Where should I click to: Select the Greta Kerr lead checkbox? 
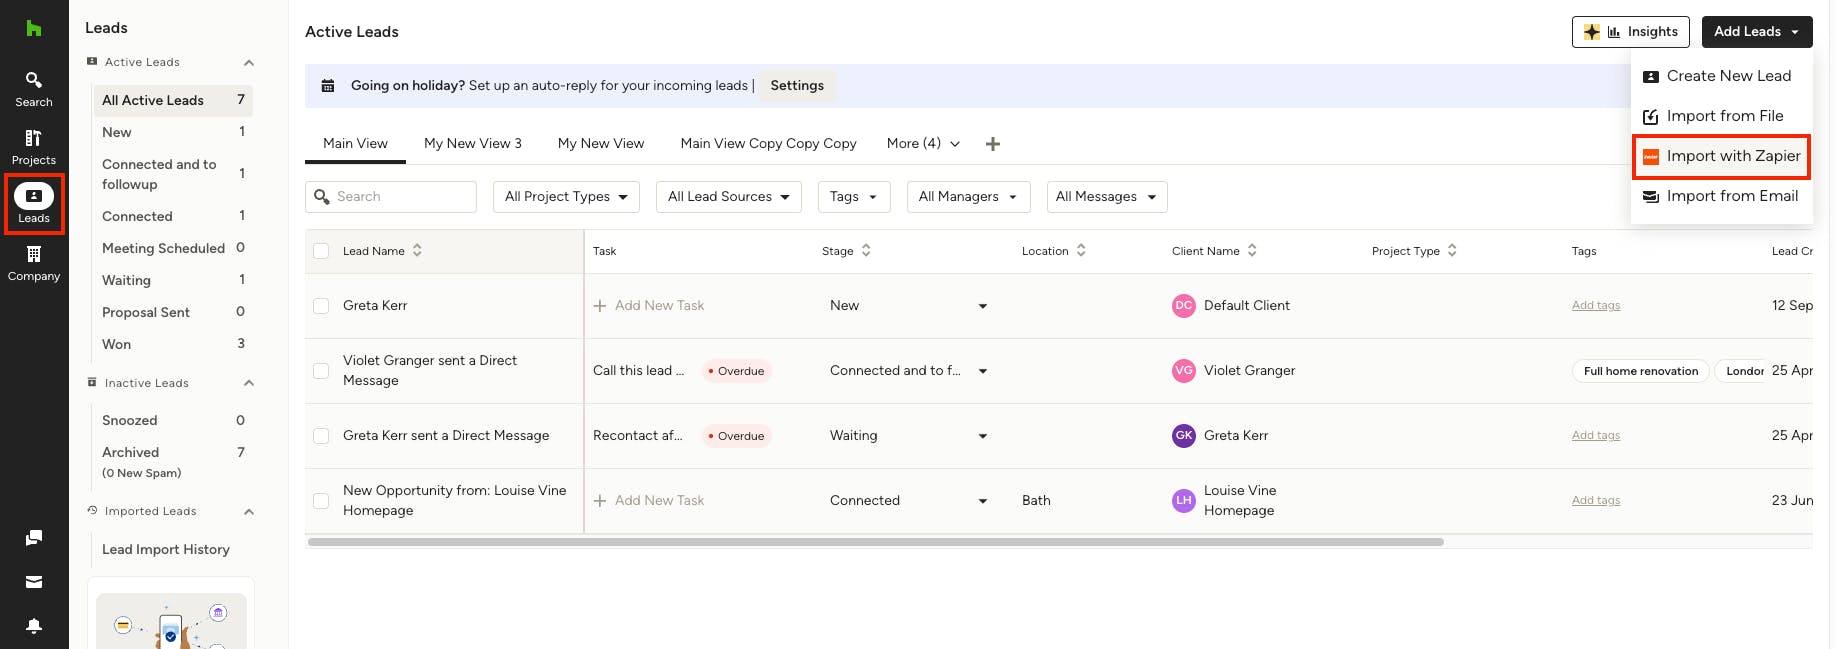click(x=321, y=306)
